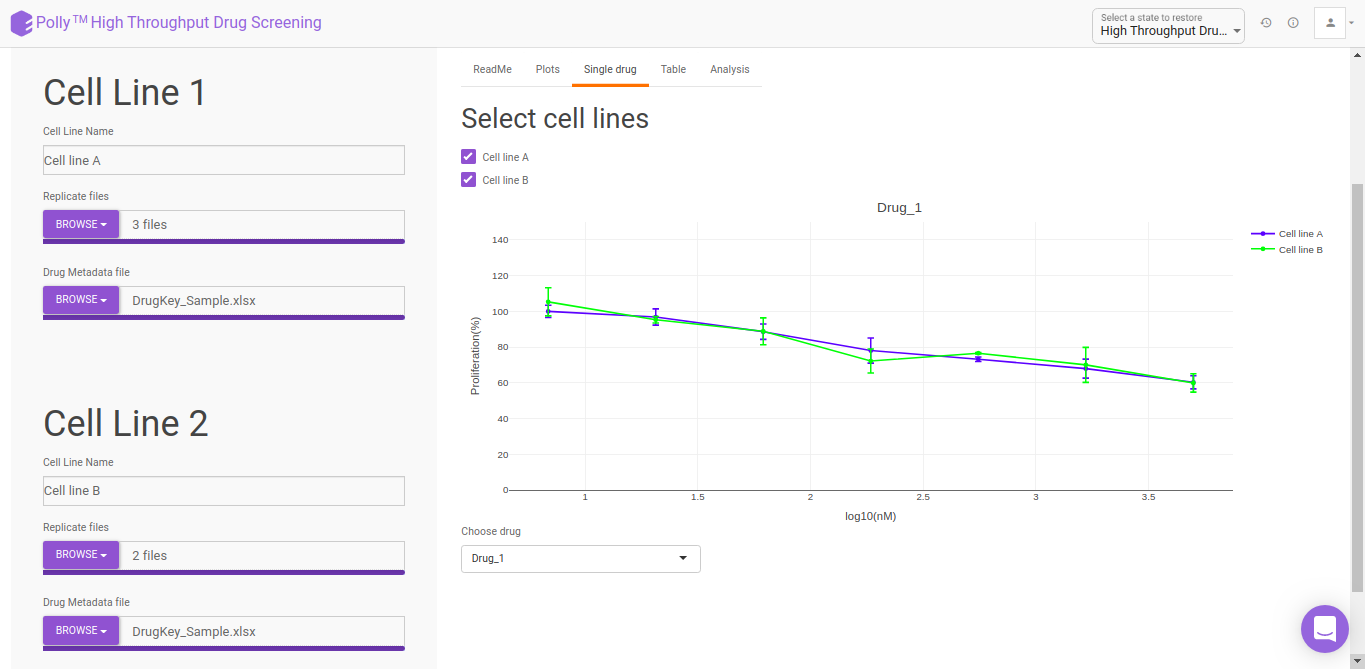
Task: Open the user profile avatar menu
Action: 1330,23
